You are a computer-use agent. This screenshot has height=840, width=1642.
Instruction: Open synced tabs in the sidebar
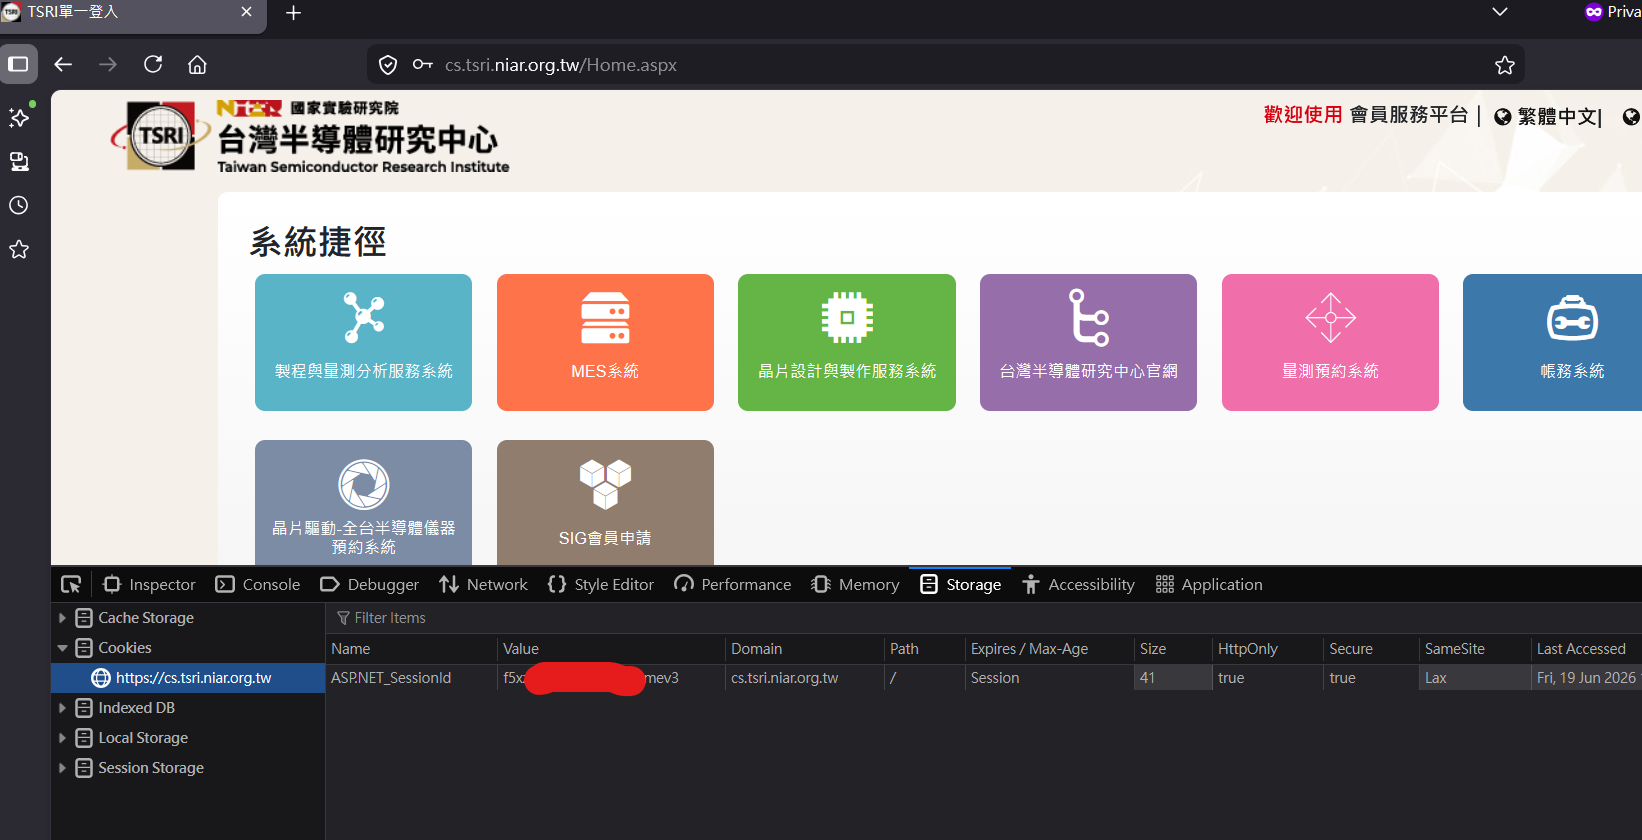(x=19, y=161)
